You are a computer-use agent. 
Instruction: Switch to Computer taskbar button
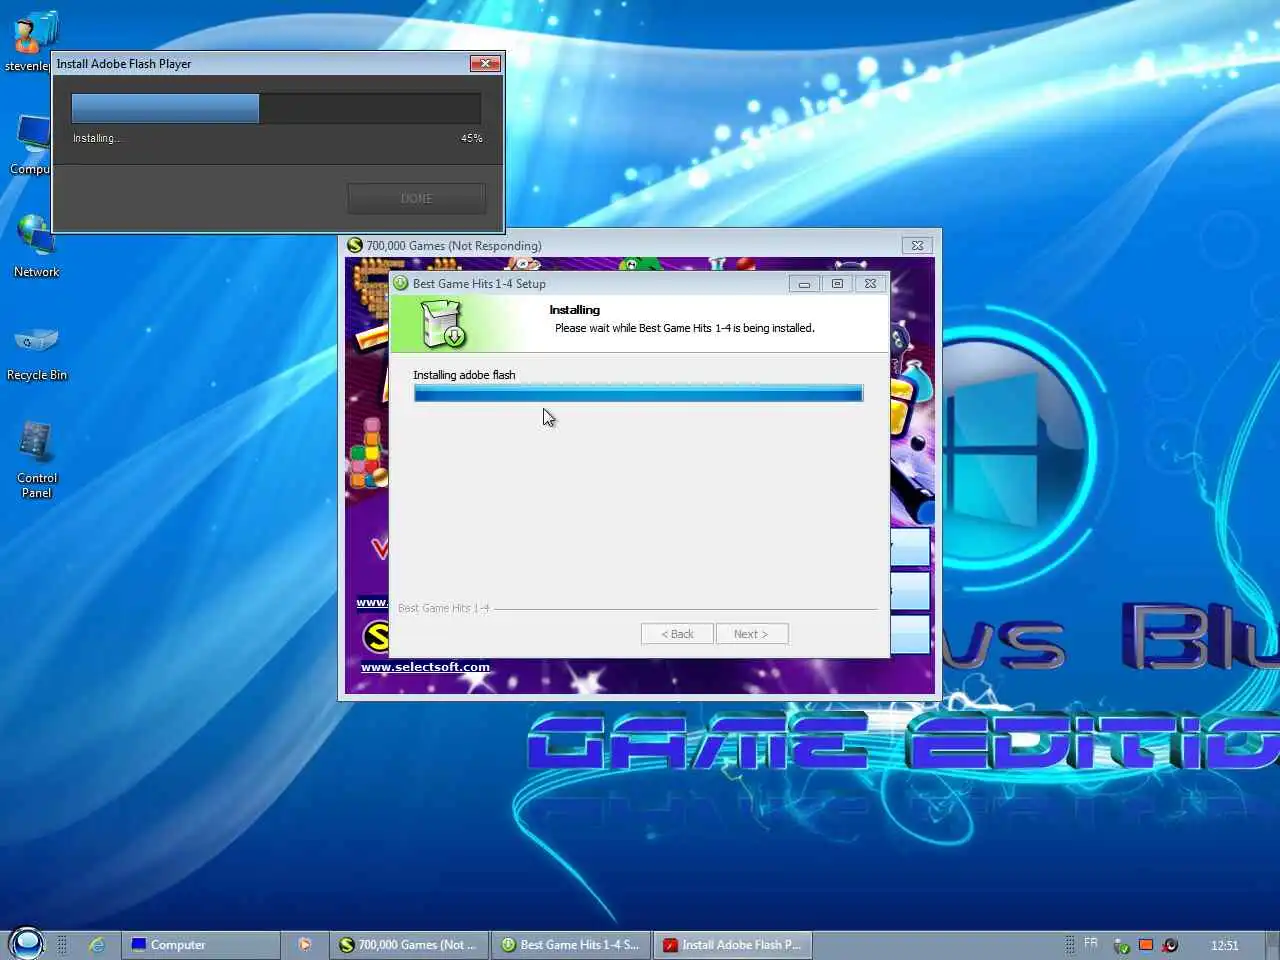tap(201, 944)
